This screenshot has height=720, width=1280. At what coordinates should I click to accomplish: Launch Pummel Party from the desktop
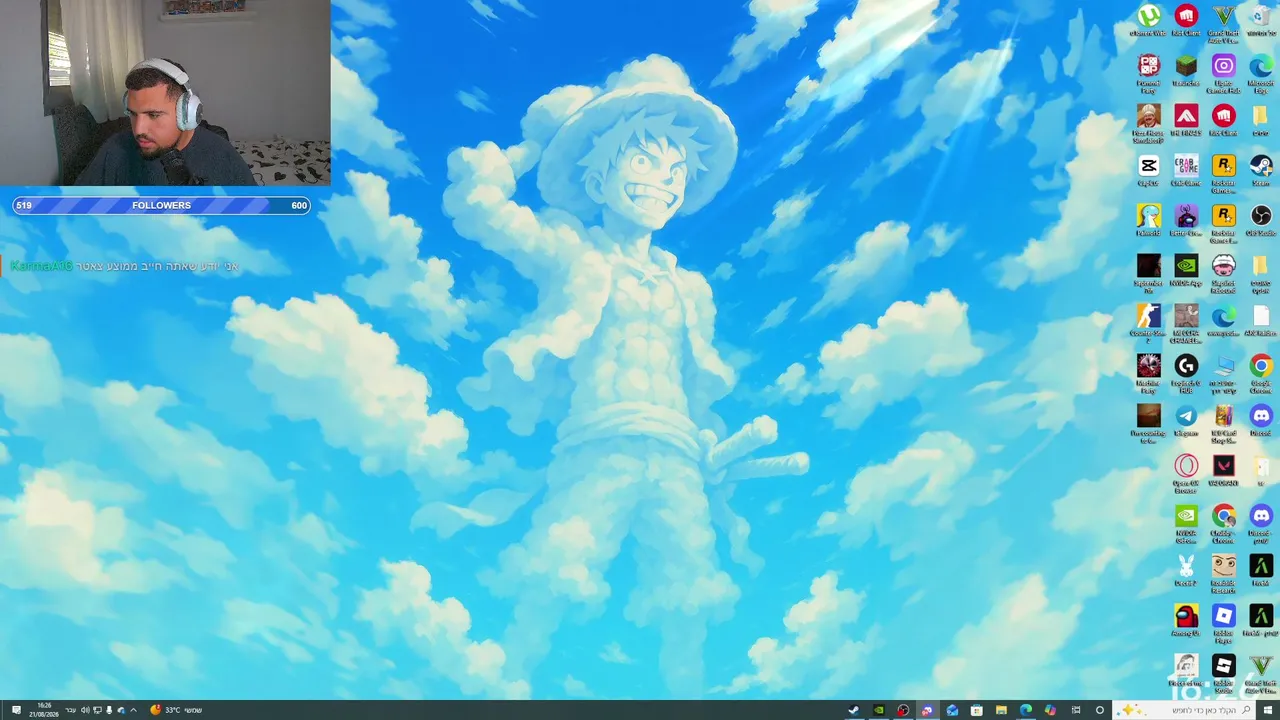pos(1148,72)
